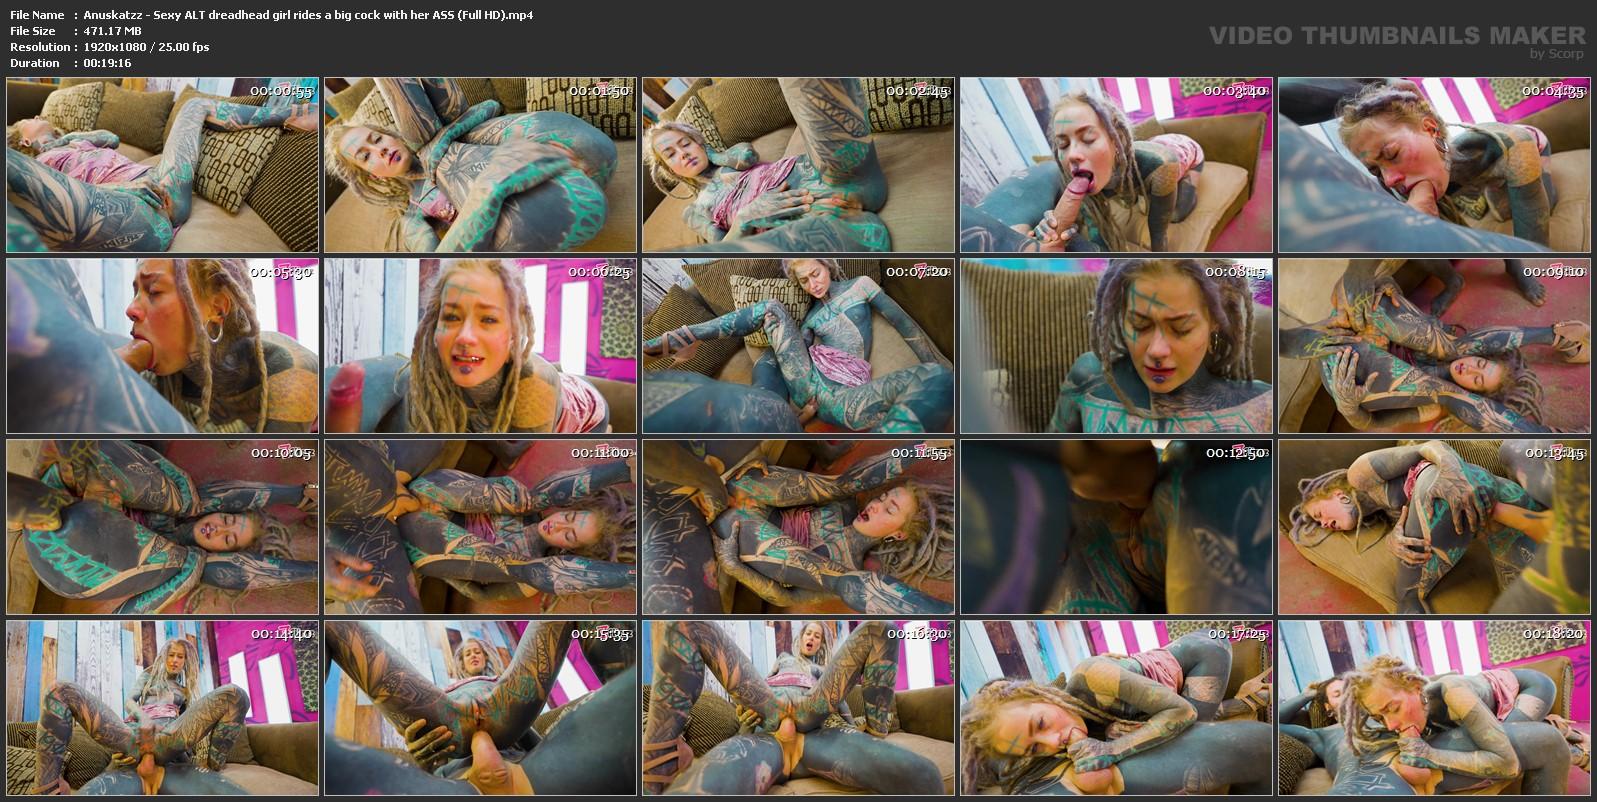Click the thumbnail stamped 00:00:55
1597x802 pixels.
pyautogui.click(x=162, y=165)
